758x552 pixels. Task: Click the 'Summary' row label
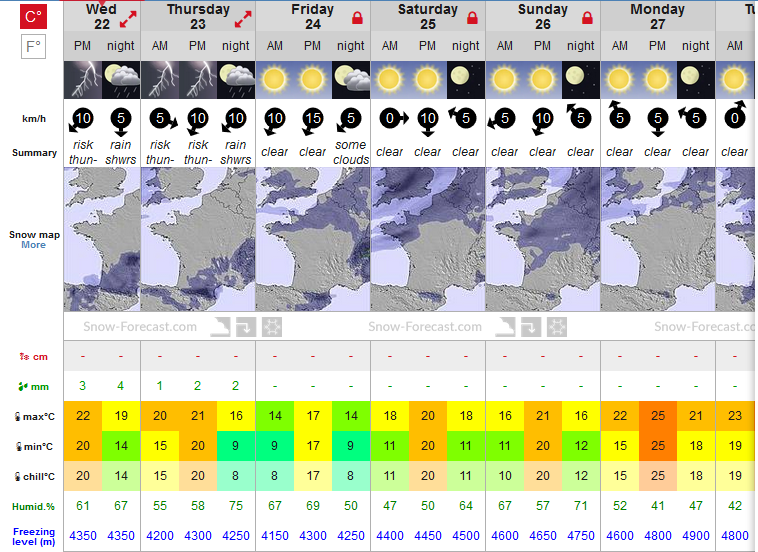coord(34,153)
